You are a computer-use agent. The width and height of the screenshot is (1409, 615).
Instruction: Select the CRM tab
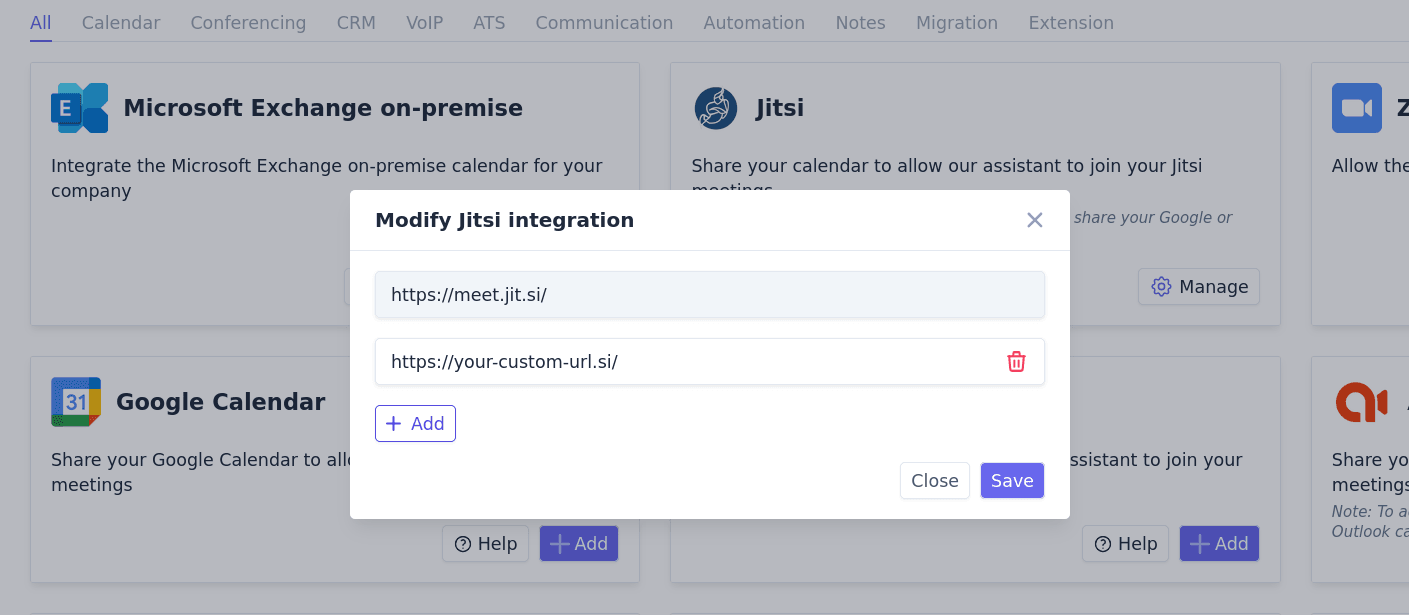356,23
